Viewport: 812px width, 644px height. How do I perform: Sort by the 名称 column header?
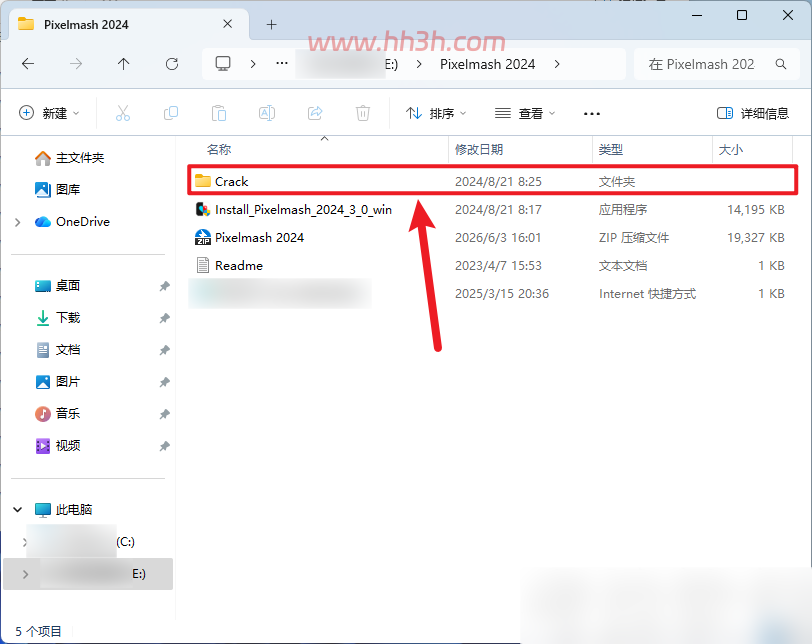(219, 150)
